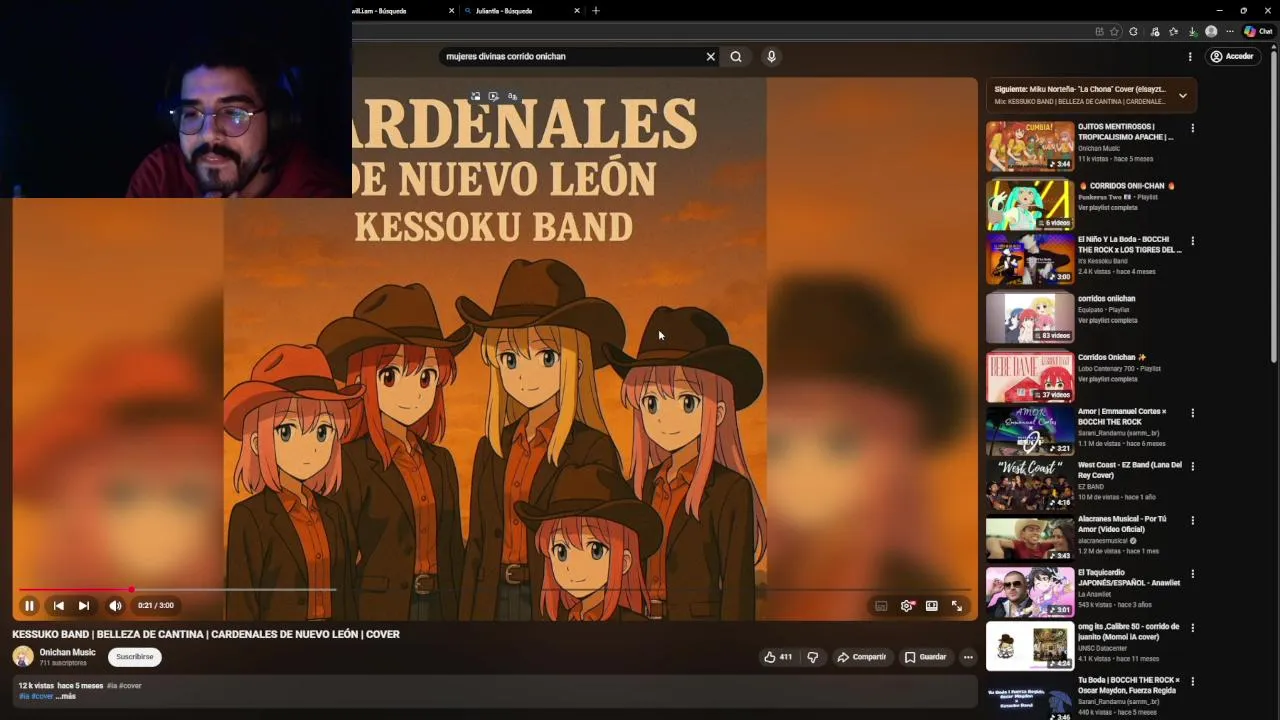Clear the YouTube search box text
1280x720 pixels.
point(711,57)
